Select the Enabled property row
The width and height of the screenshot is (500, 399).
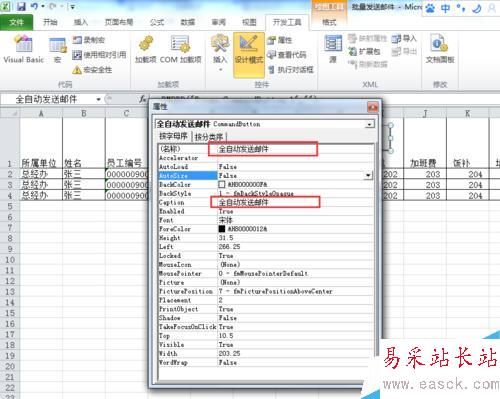[x=266, y=211]
